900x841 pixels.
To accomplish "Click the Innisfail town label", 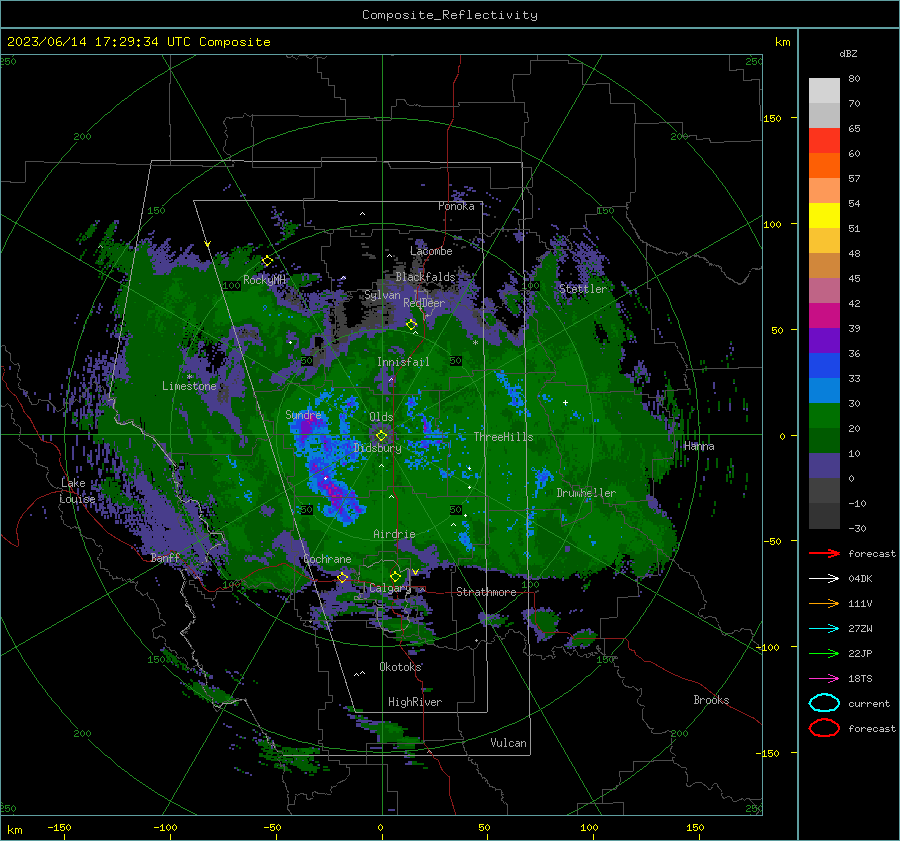I will (x=403, y=362).
